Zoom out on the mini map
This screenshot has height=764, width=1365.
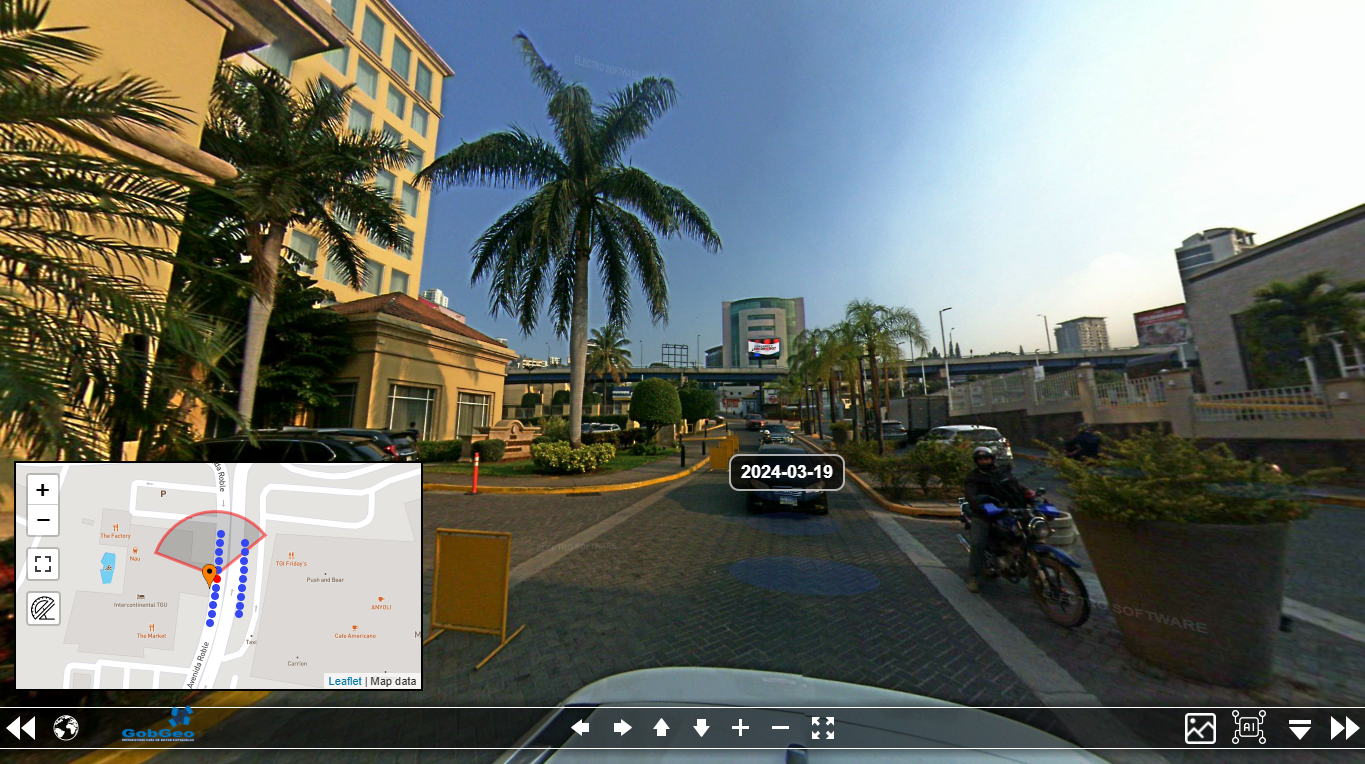pos(43,520)
